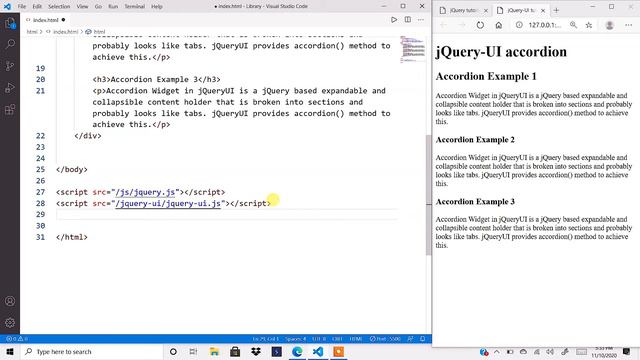Image resolution: width=640 pixels, height=360 pixels.
Task: Open the Edit menu
Action: [37, 7]
